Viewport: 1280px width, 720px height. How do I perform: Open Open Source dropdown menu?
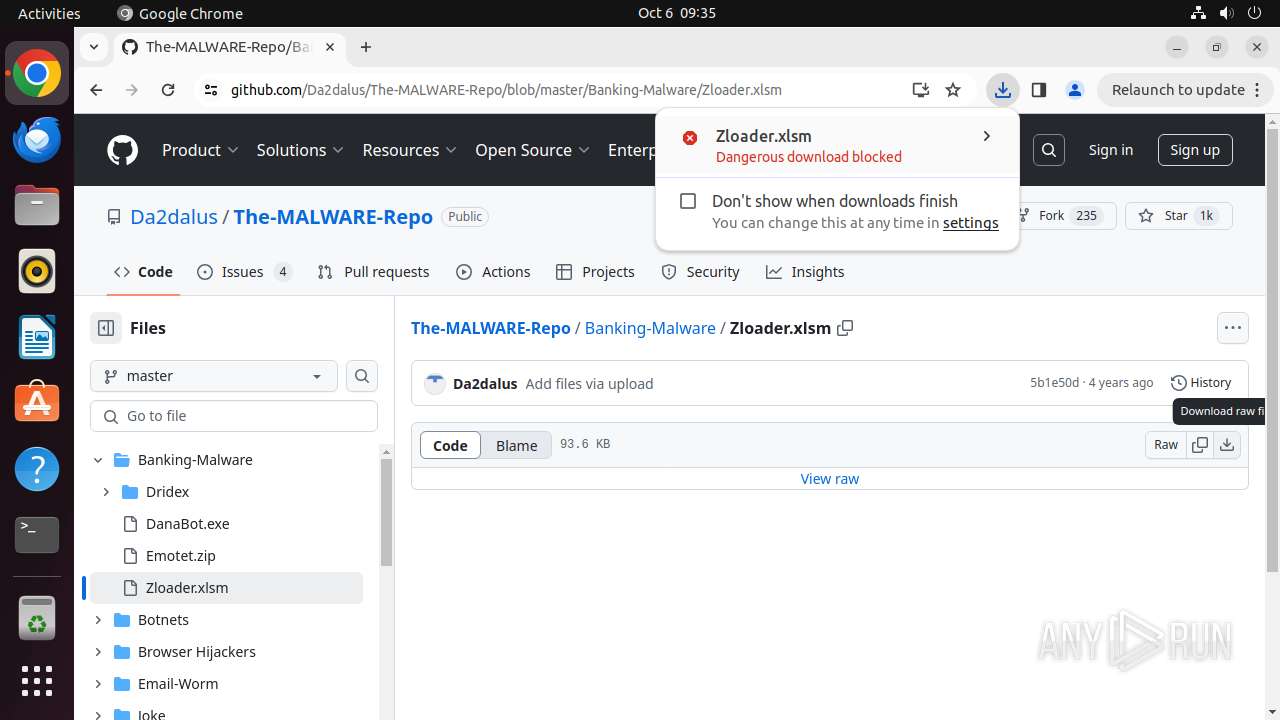click(x=533, y=150)
